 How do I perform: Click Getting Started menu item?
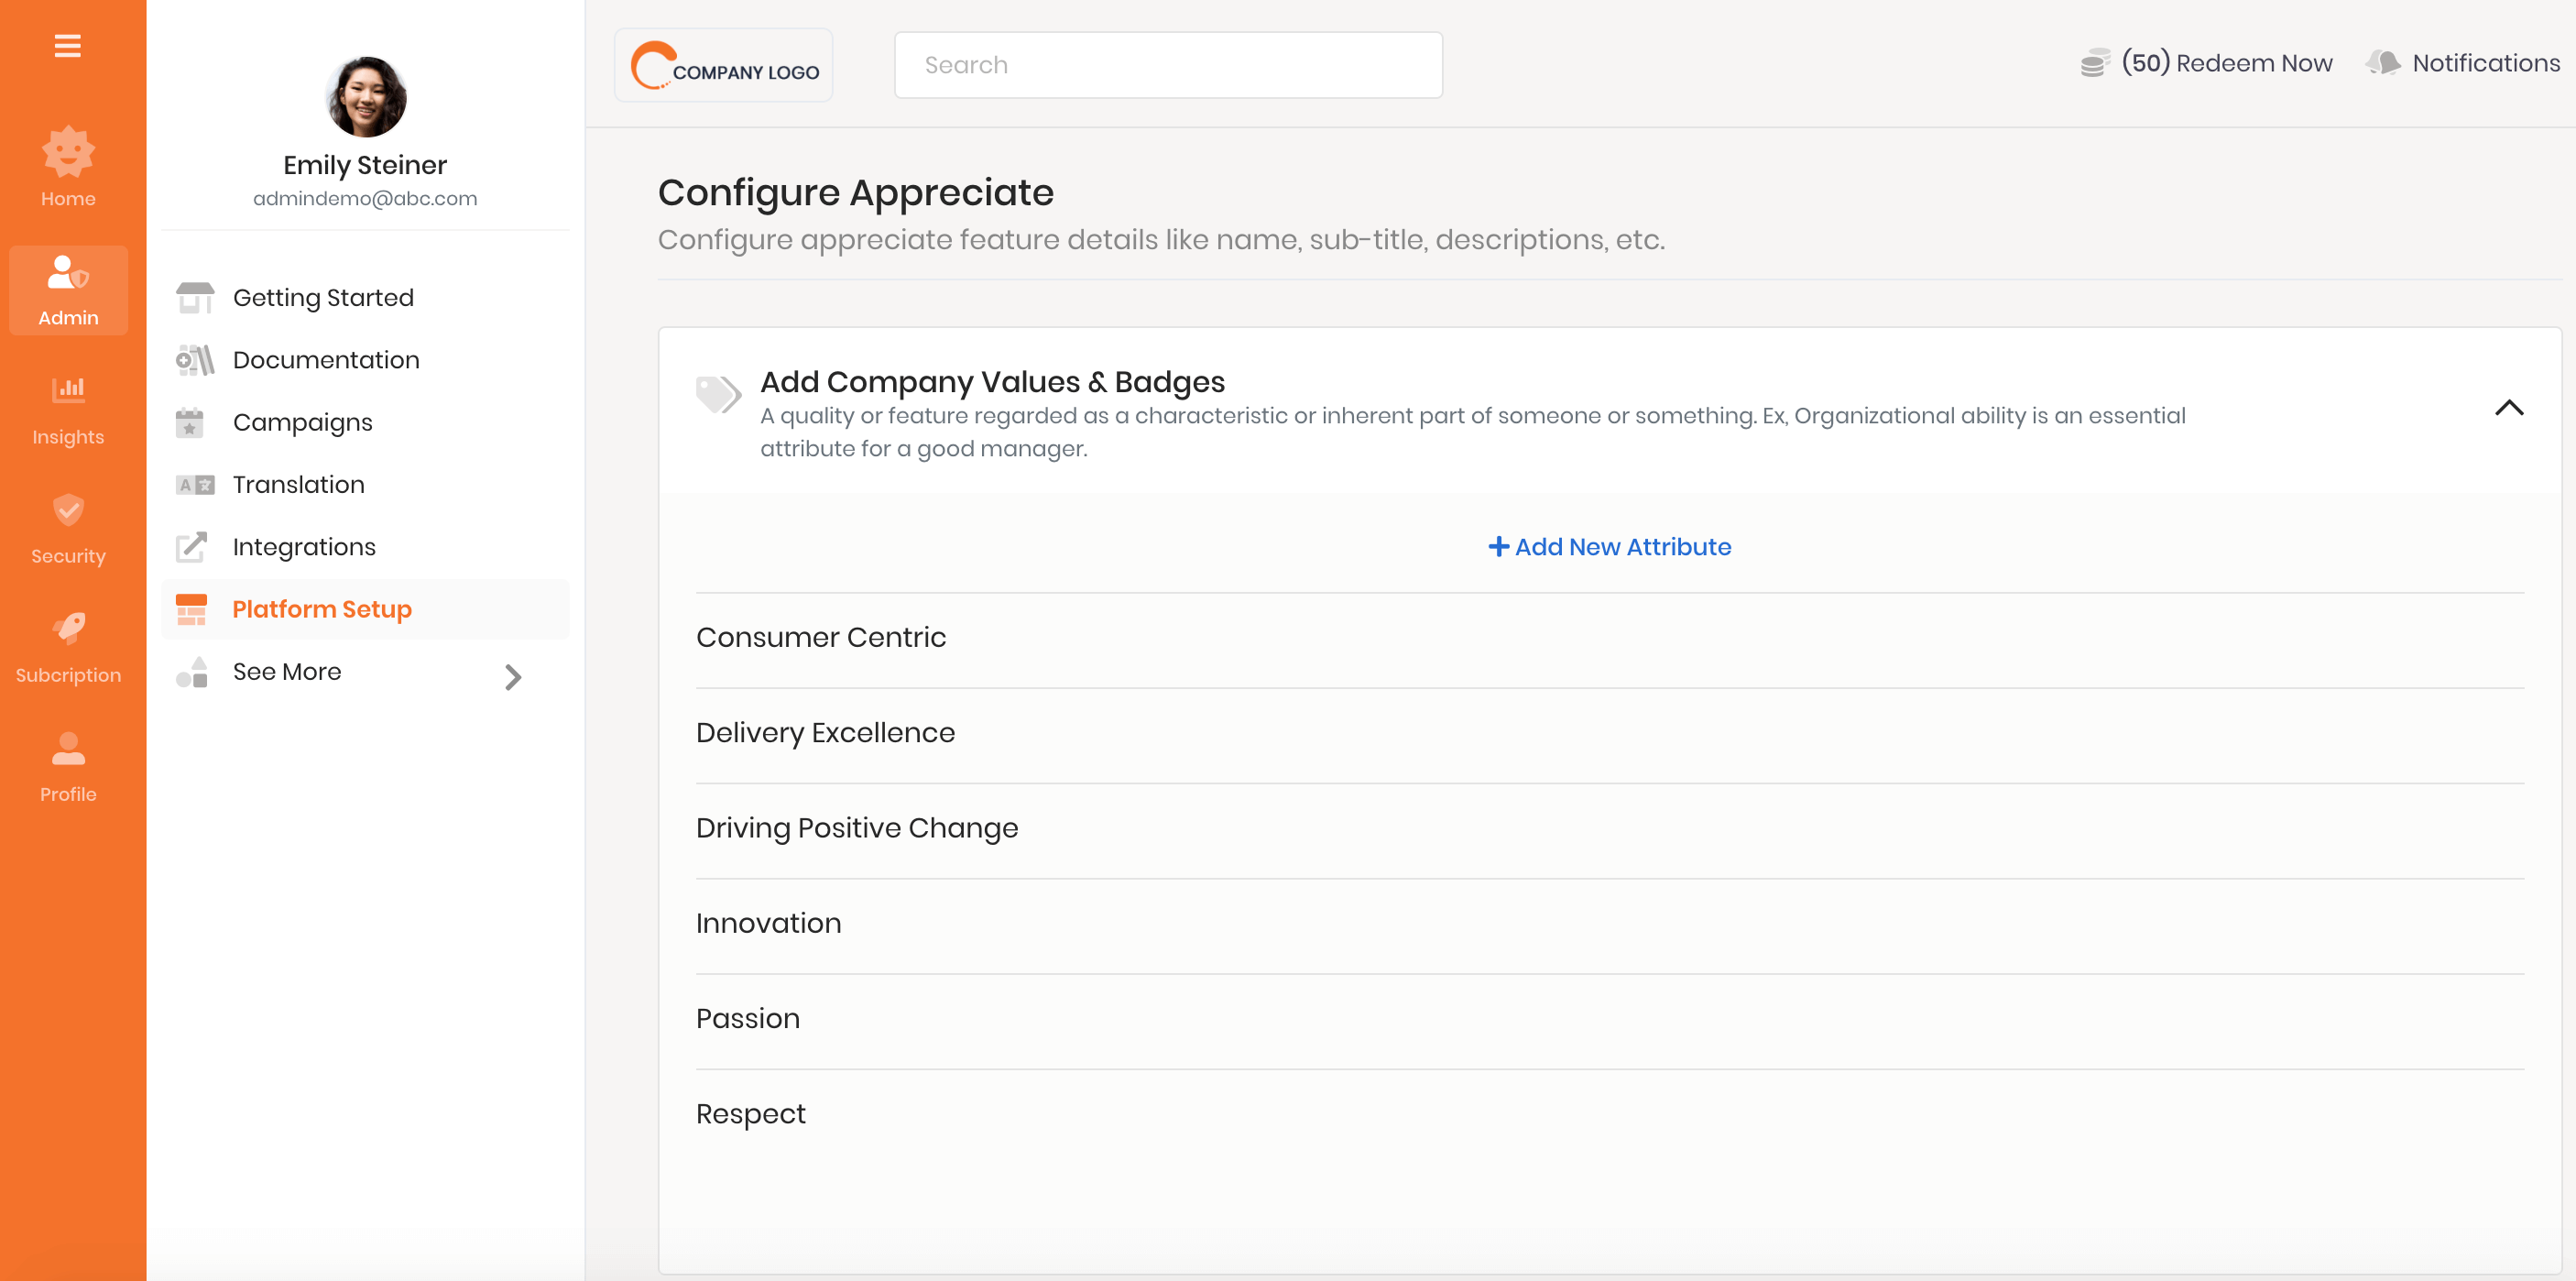click(323, 297)
